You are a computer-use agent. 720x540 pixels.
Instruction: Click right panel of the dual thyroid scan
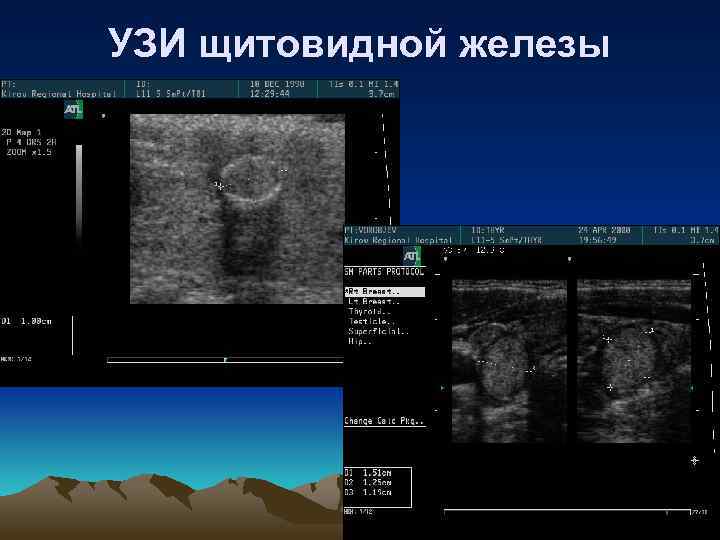click(x=634, y=361)
